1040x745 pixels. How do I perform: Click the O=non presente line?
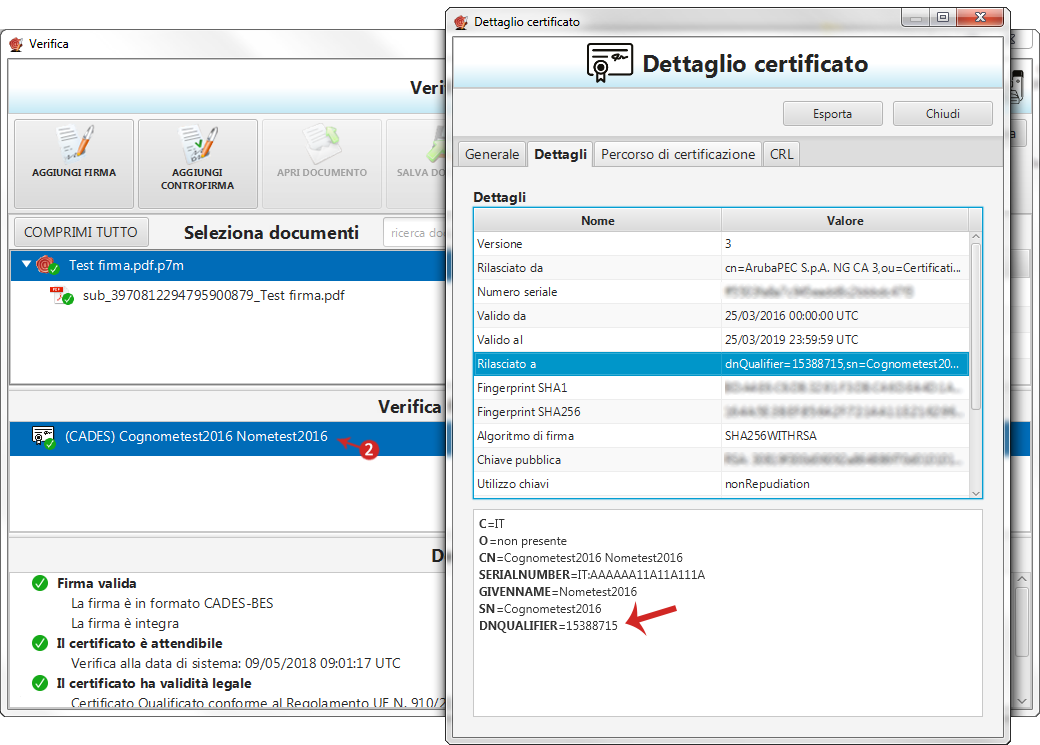(x=523, y=541)
